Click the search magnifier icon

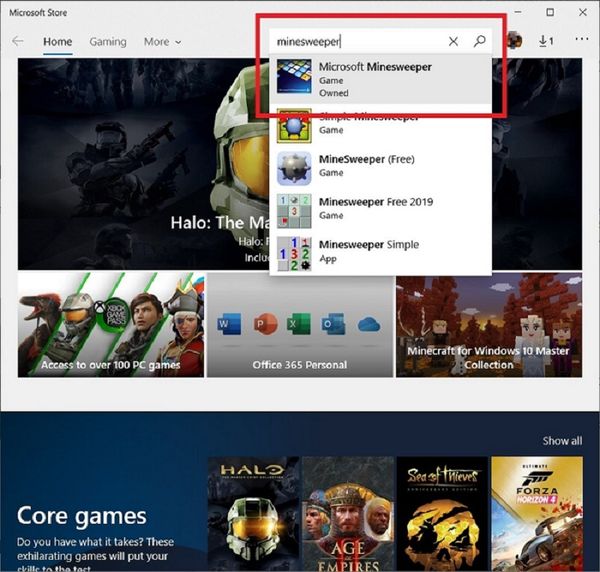click(x=480, y=41)
